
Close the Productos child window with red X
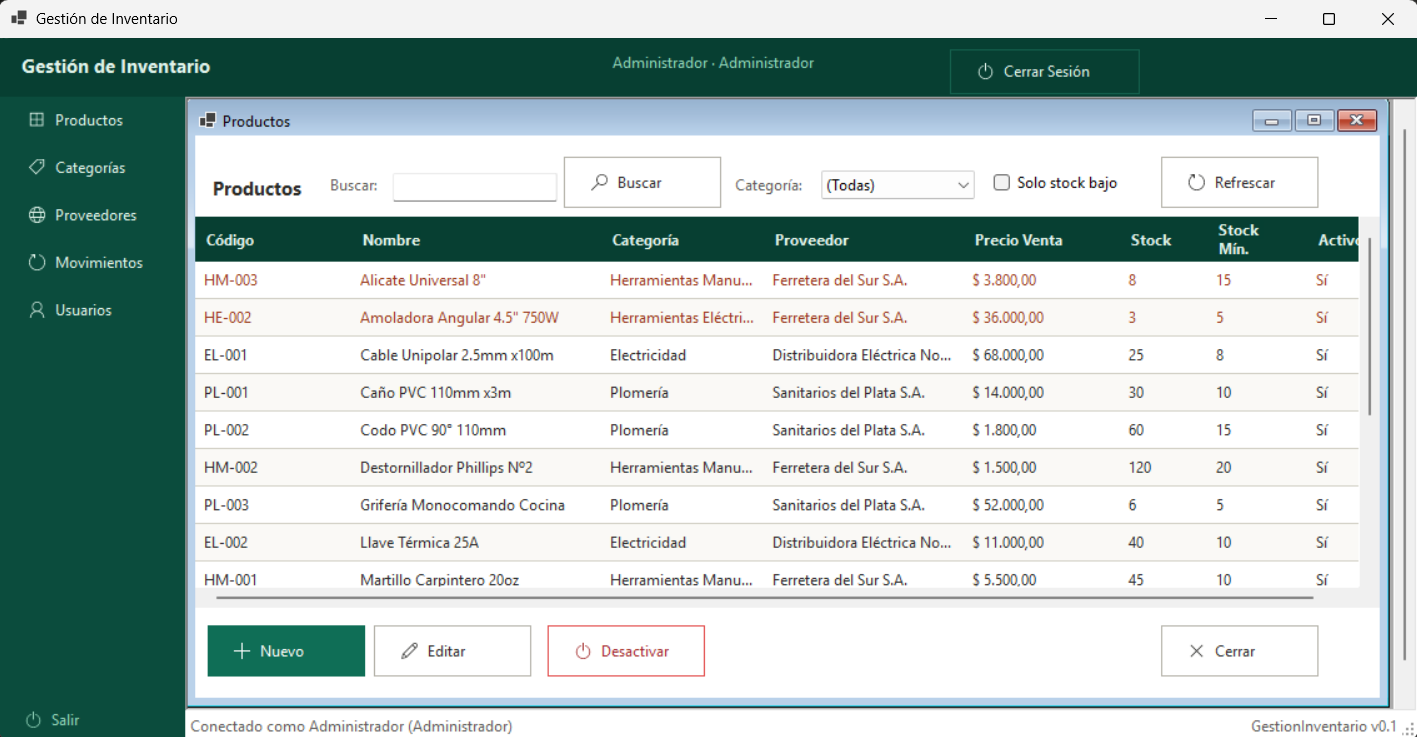pyautogui.click(x=1357, y=121)
